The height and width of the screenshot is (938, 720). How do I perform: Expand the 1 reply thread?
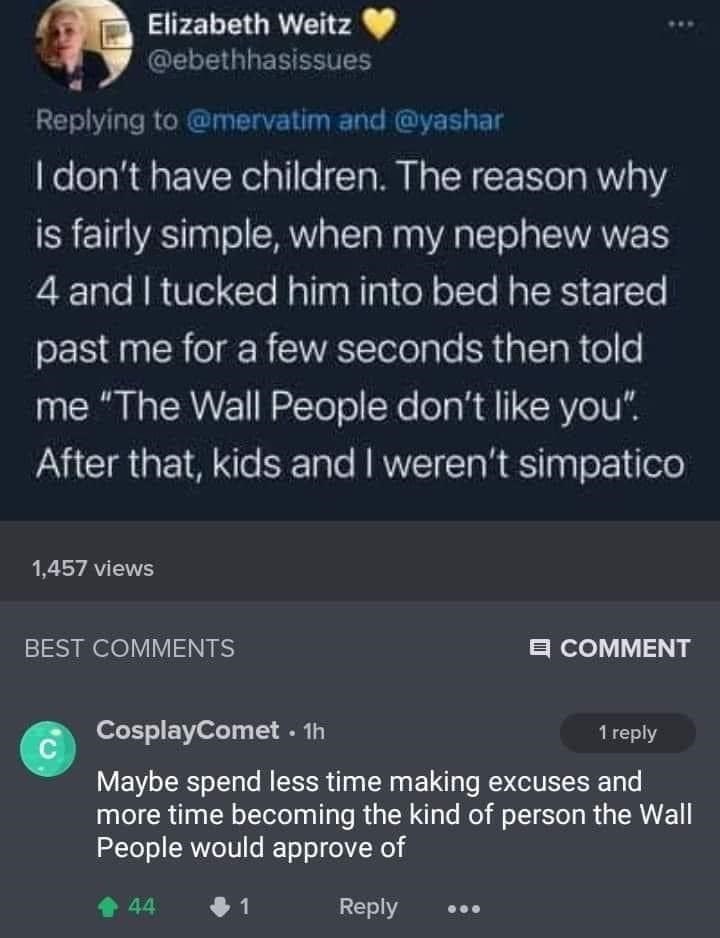tap(627, 733)
